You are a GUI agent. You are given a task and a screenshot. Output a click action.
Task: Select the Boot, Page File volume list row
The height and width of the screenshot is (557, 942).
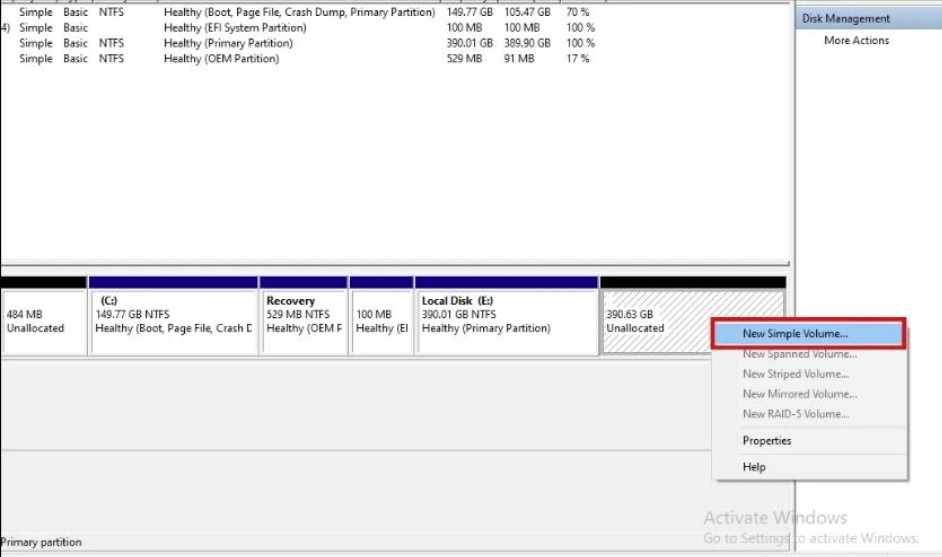[x=299, y=13]
